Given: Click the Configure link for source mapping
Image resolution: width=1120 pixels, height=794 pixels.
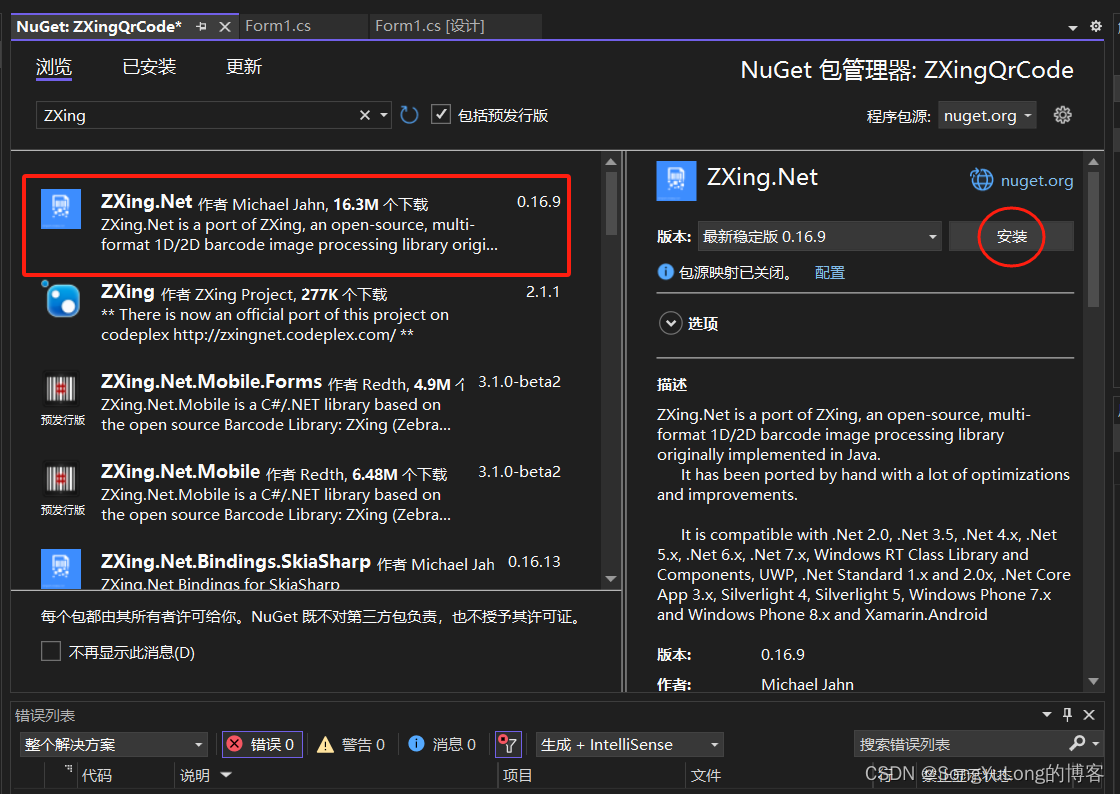Looking at the screenshot, I should pyautogui.click(x=829, y=272).
